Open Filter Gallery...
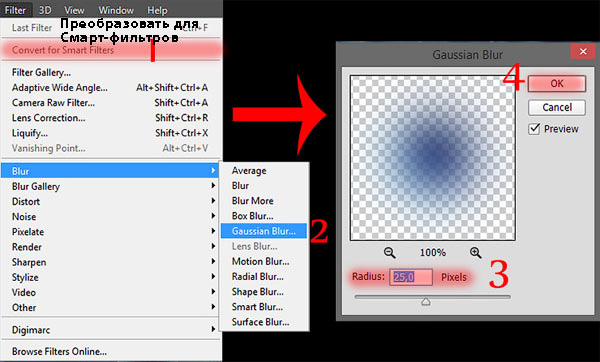600x362 pixels. point(41,72)
